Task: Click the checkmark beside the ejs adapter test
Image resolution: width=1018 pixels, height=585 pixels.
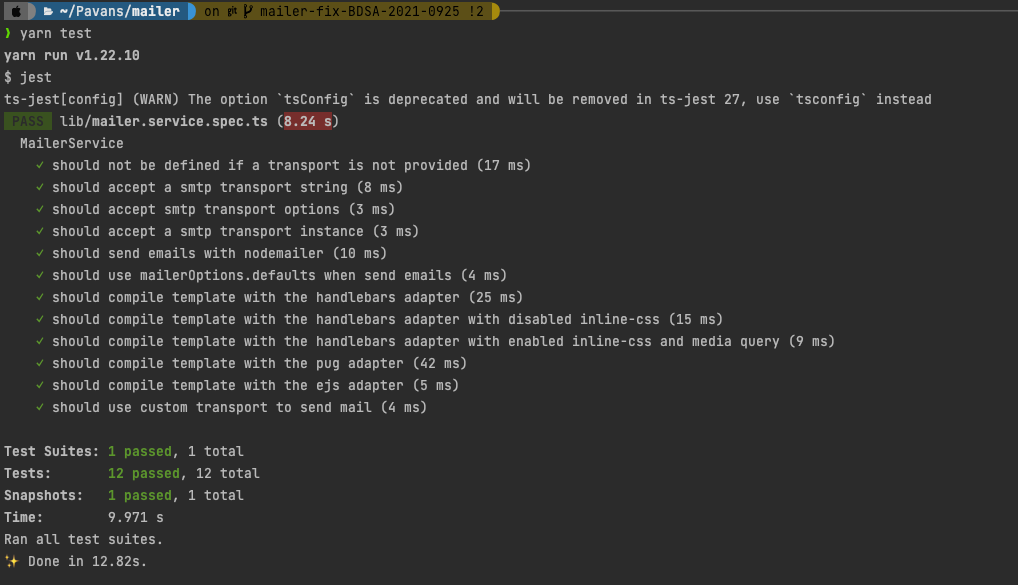Action: pos(40,385)
